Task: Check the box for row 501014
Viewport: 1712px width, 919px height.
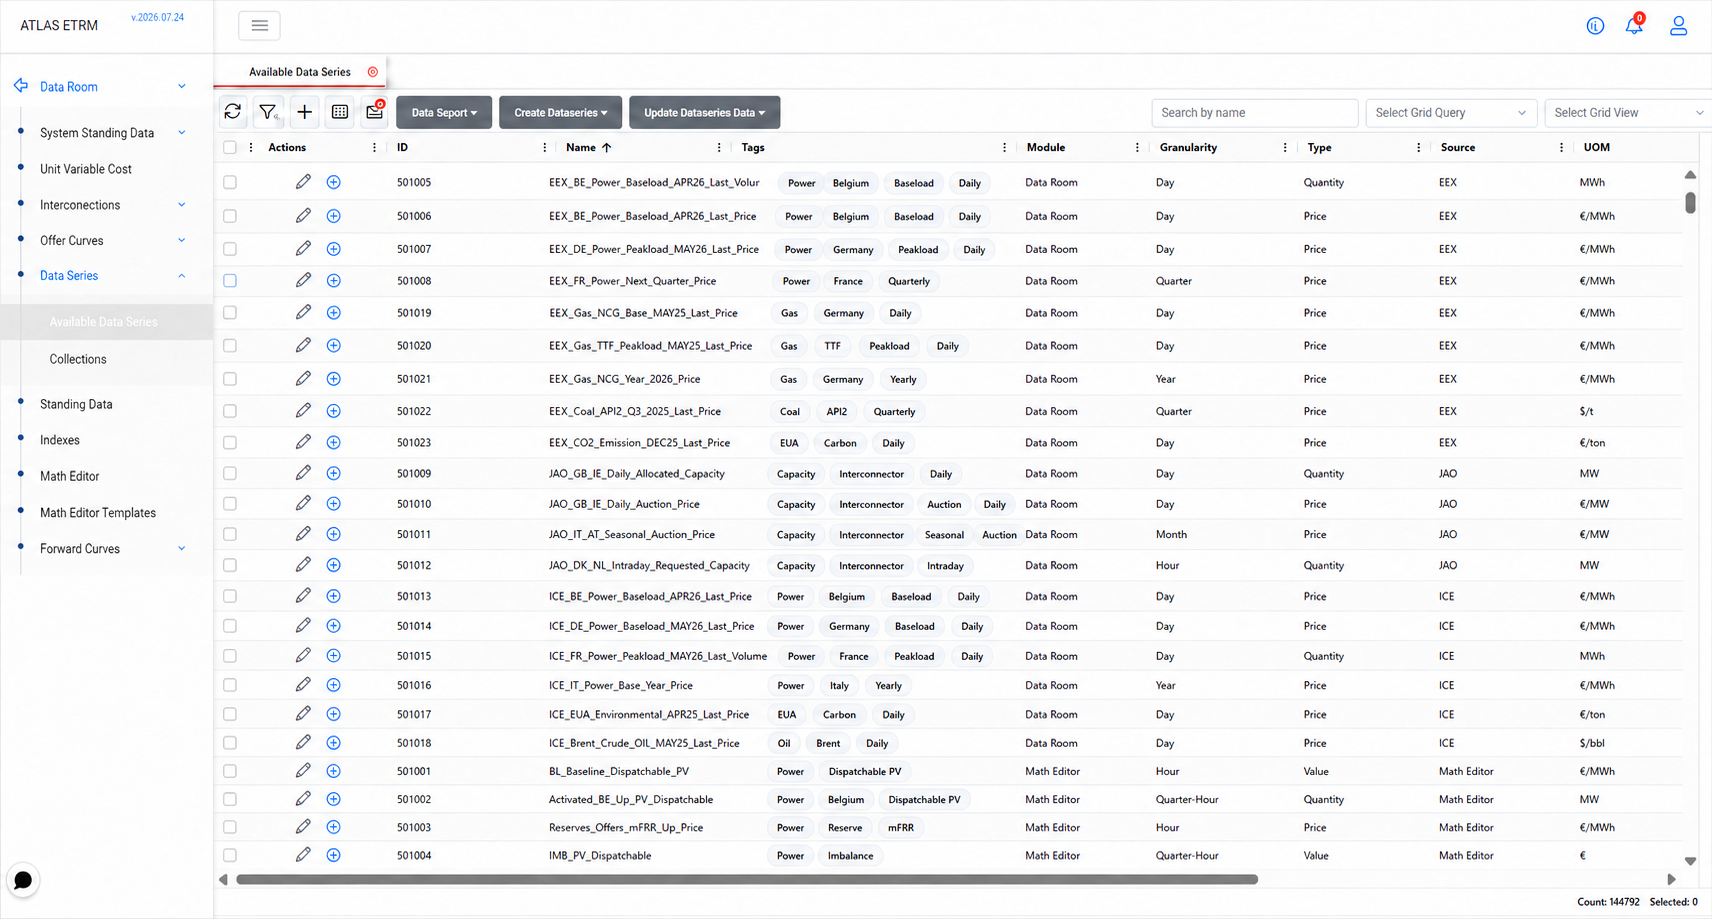Action: [230, 626]
